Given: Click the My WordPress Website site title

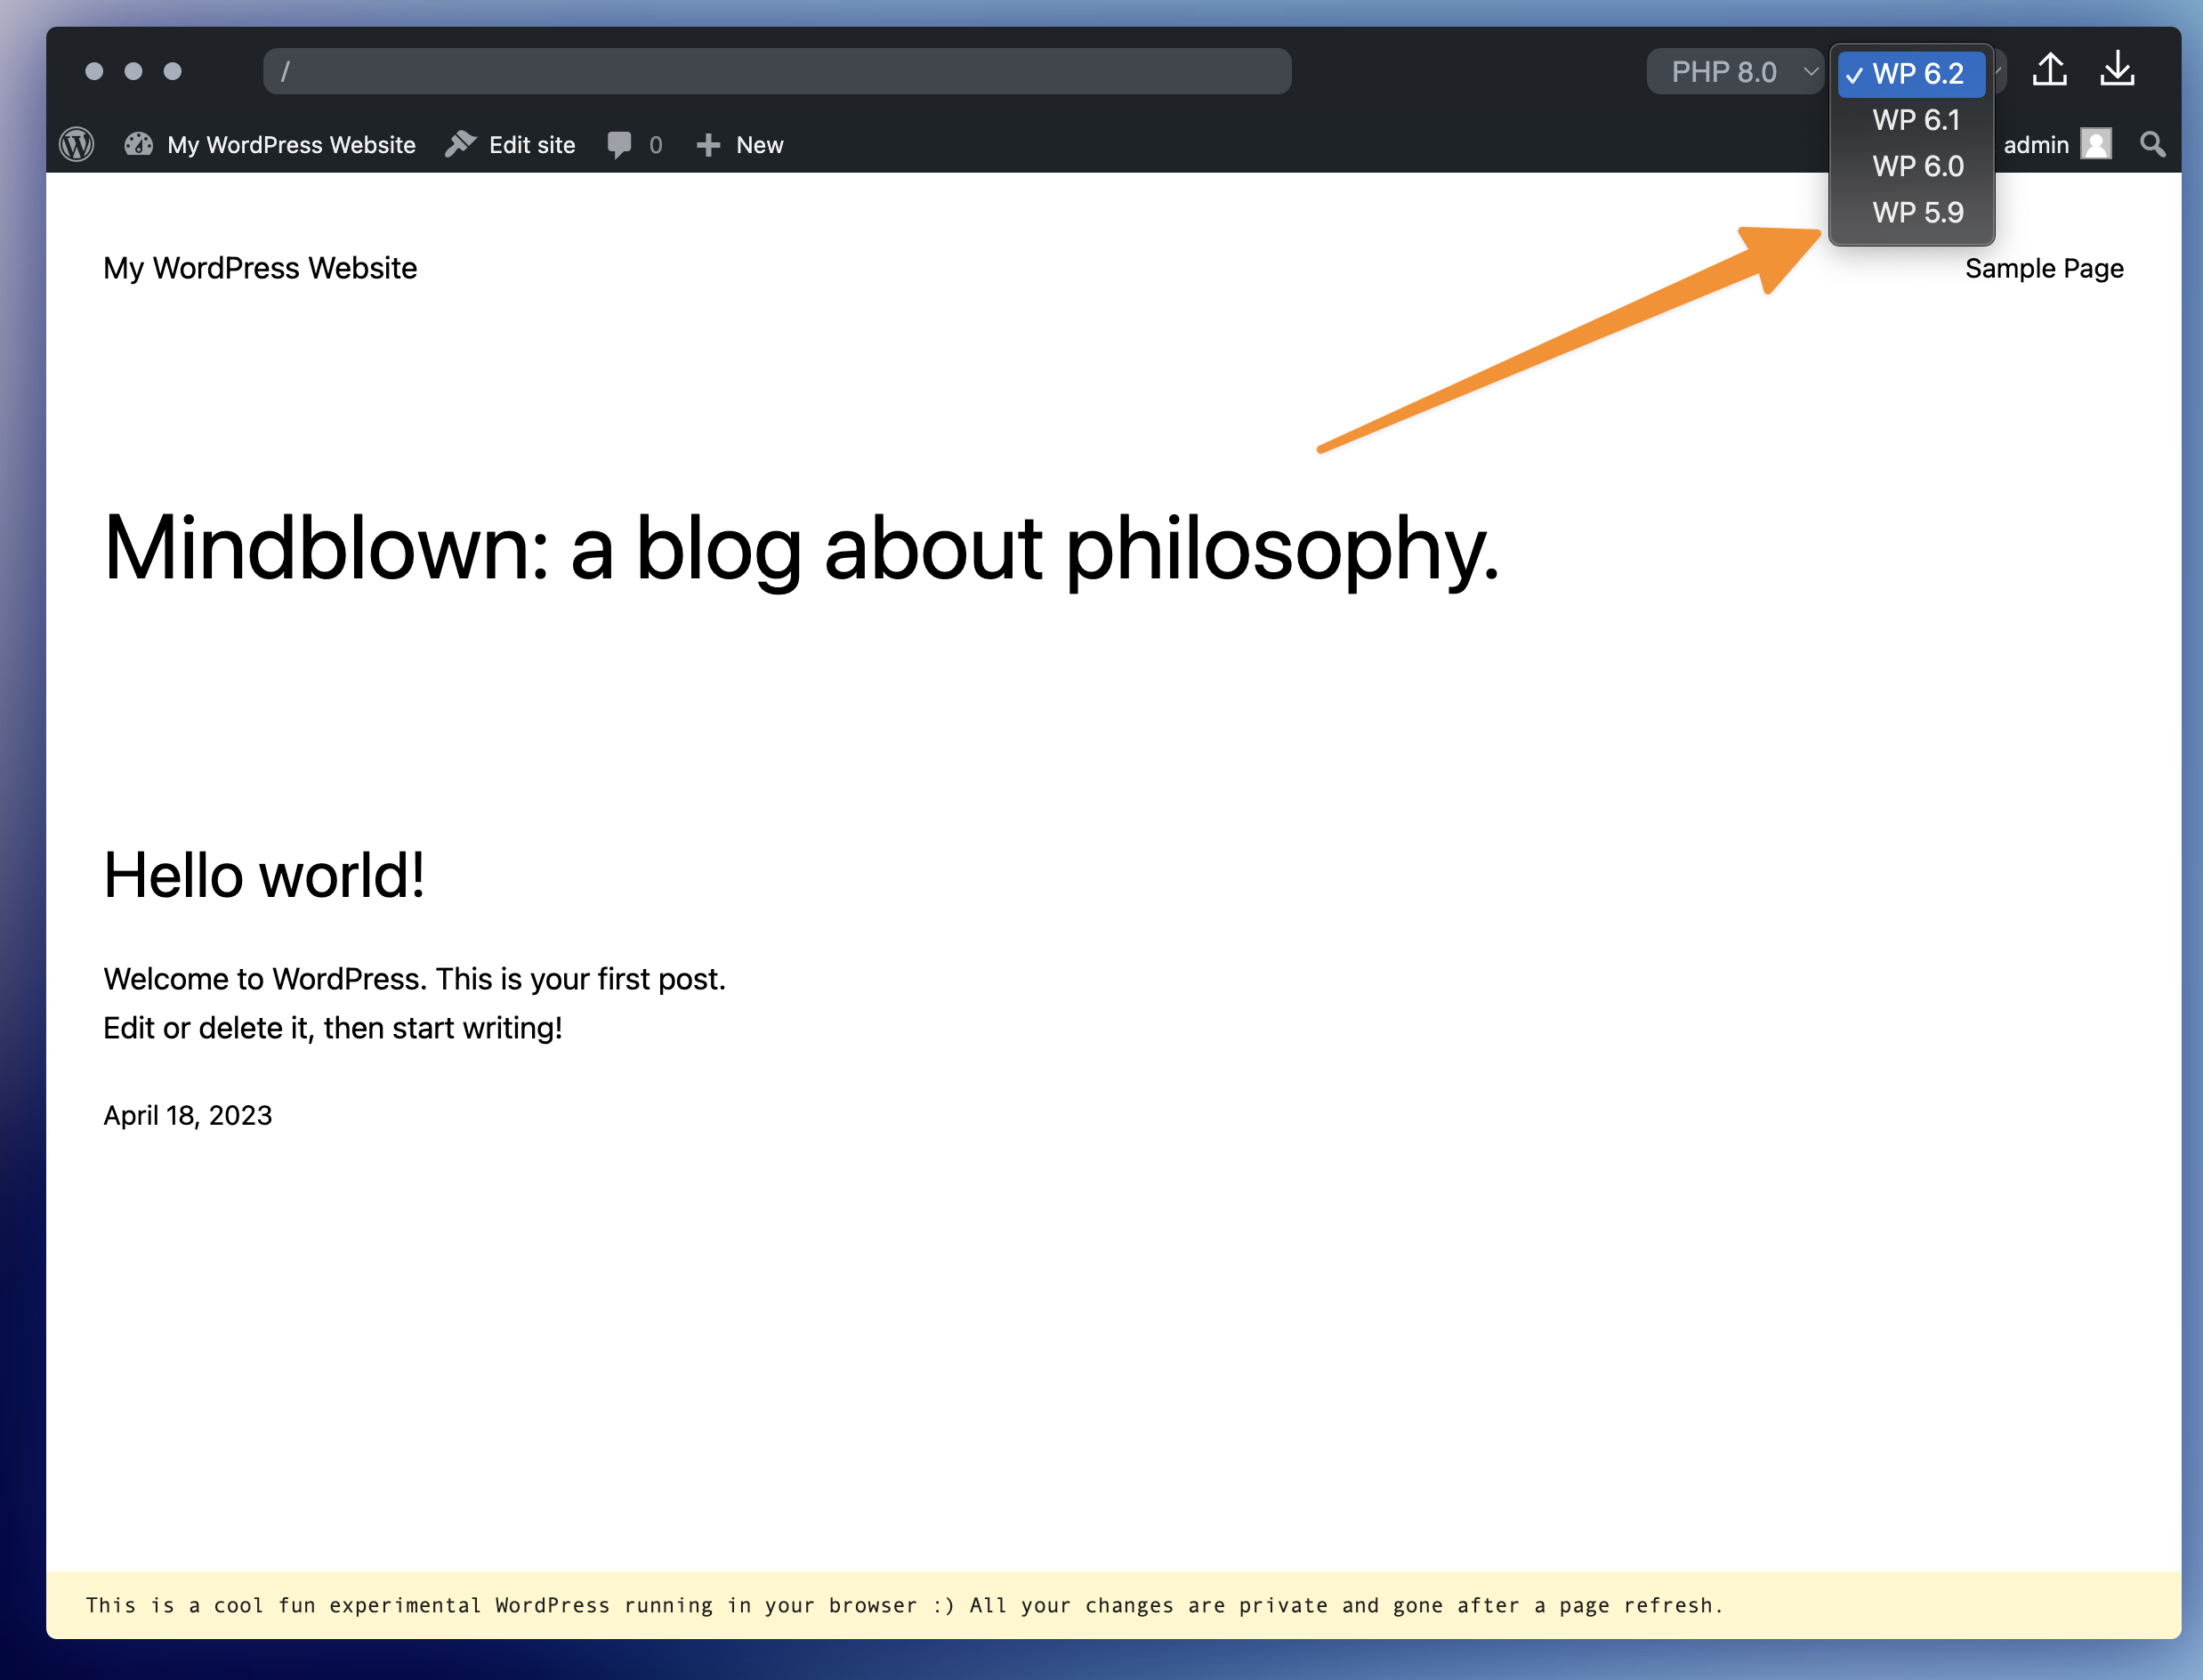Looking at the screenshot, I should (260, 268).
